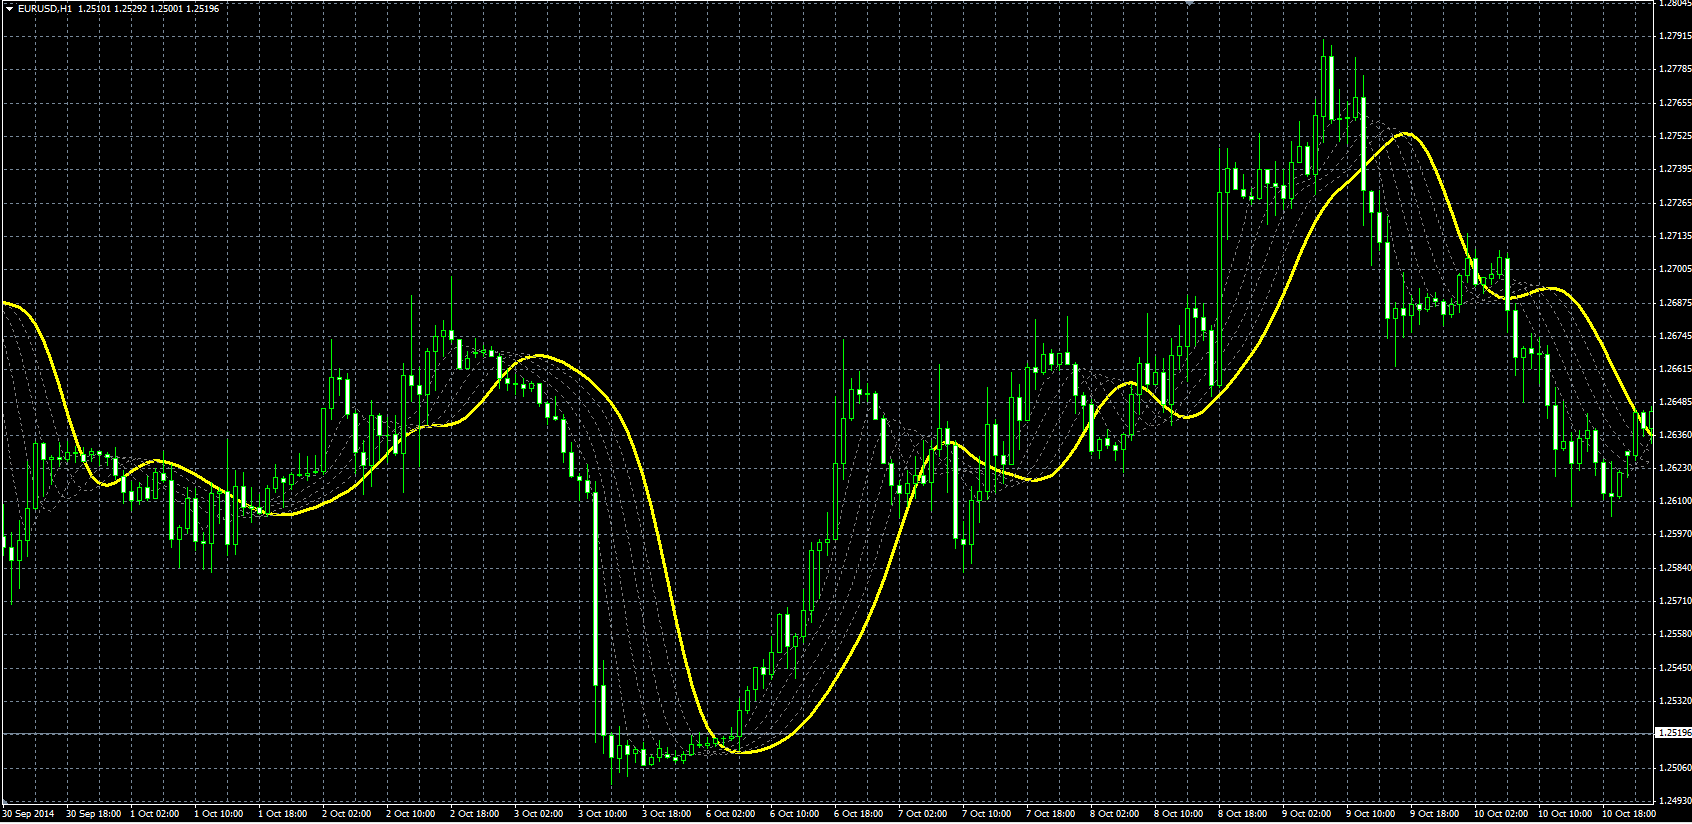Click the 1.27005 price axis label
This screenshot has height=824, width=1692.
coord(1674,269)
